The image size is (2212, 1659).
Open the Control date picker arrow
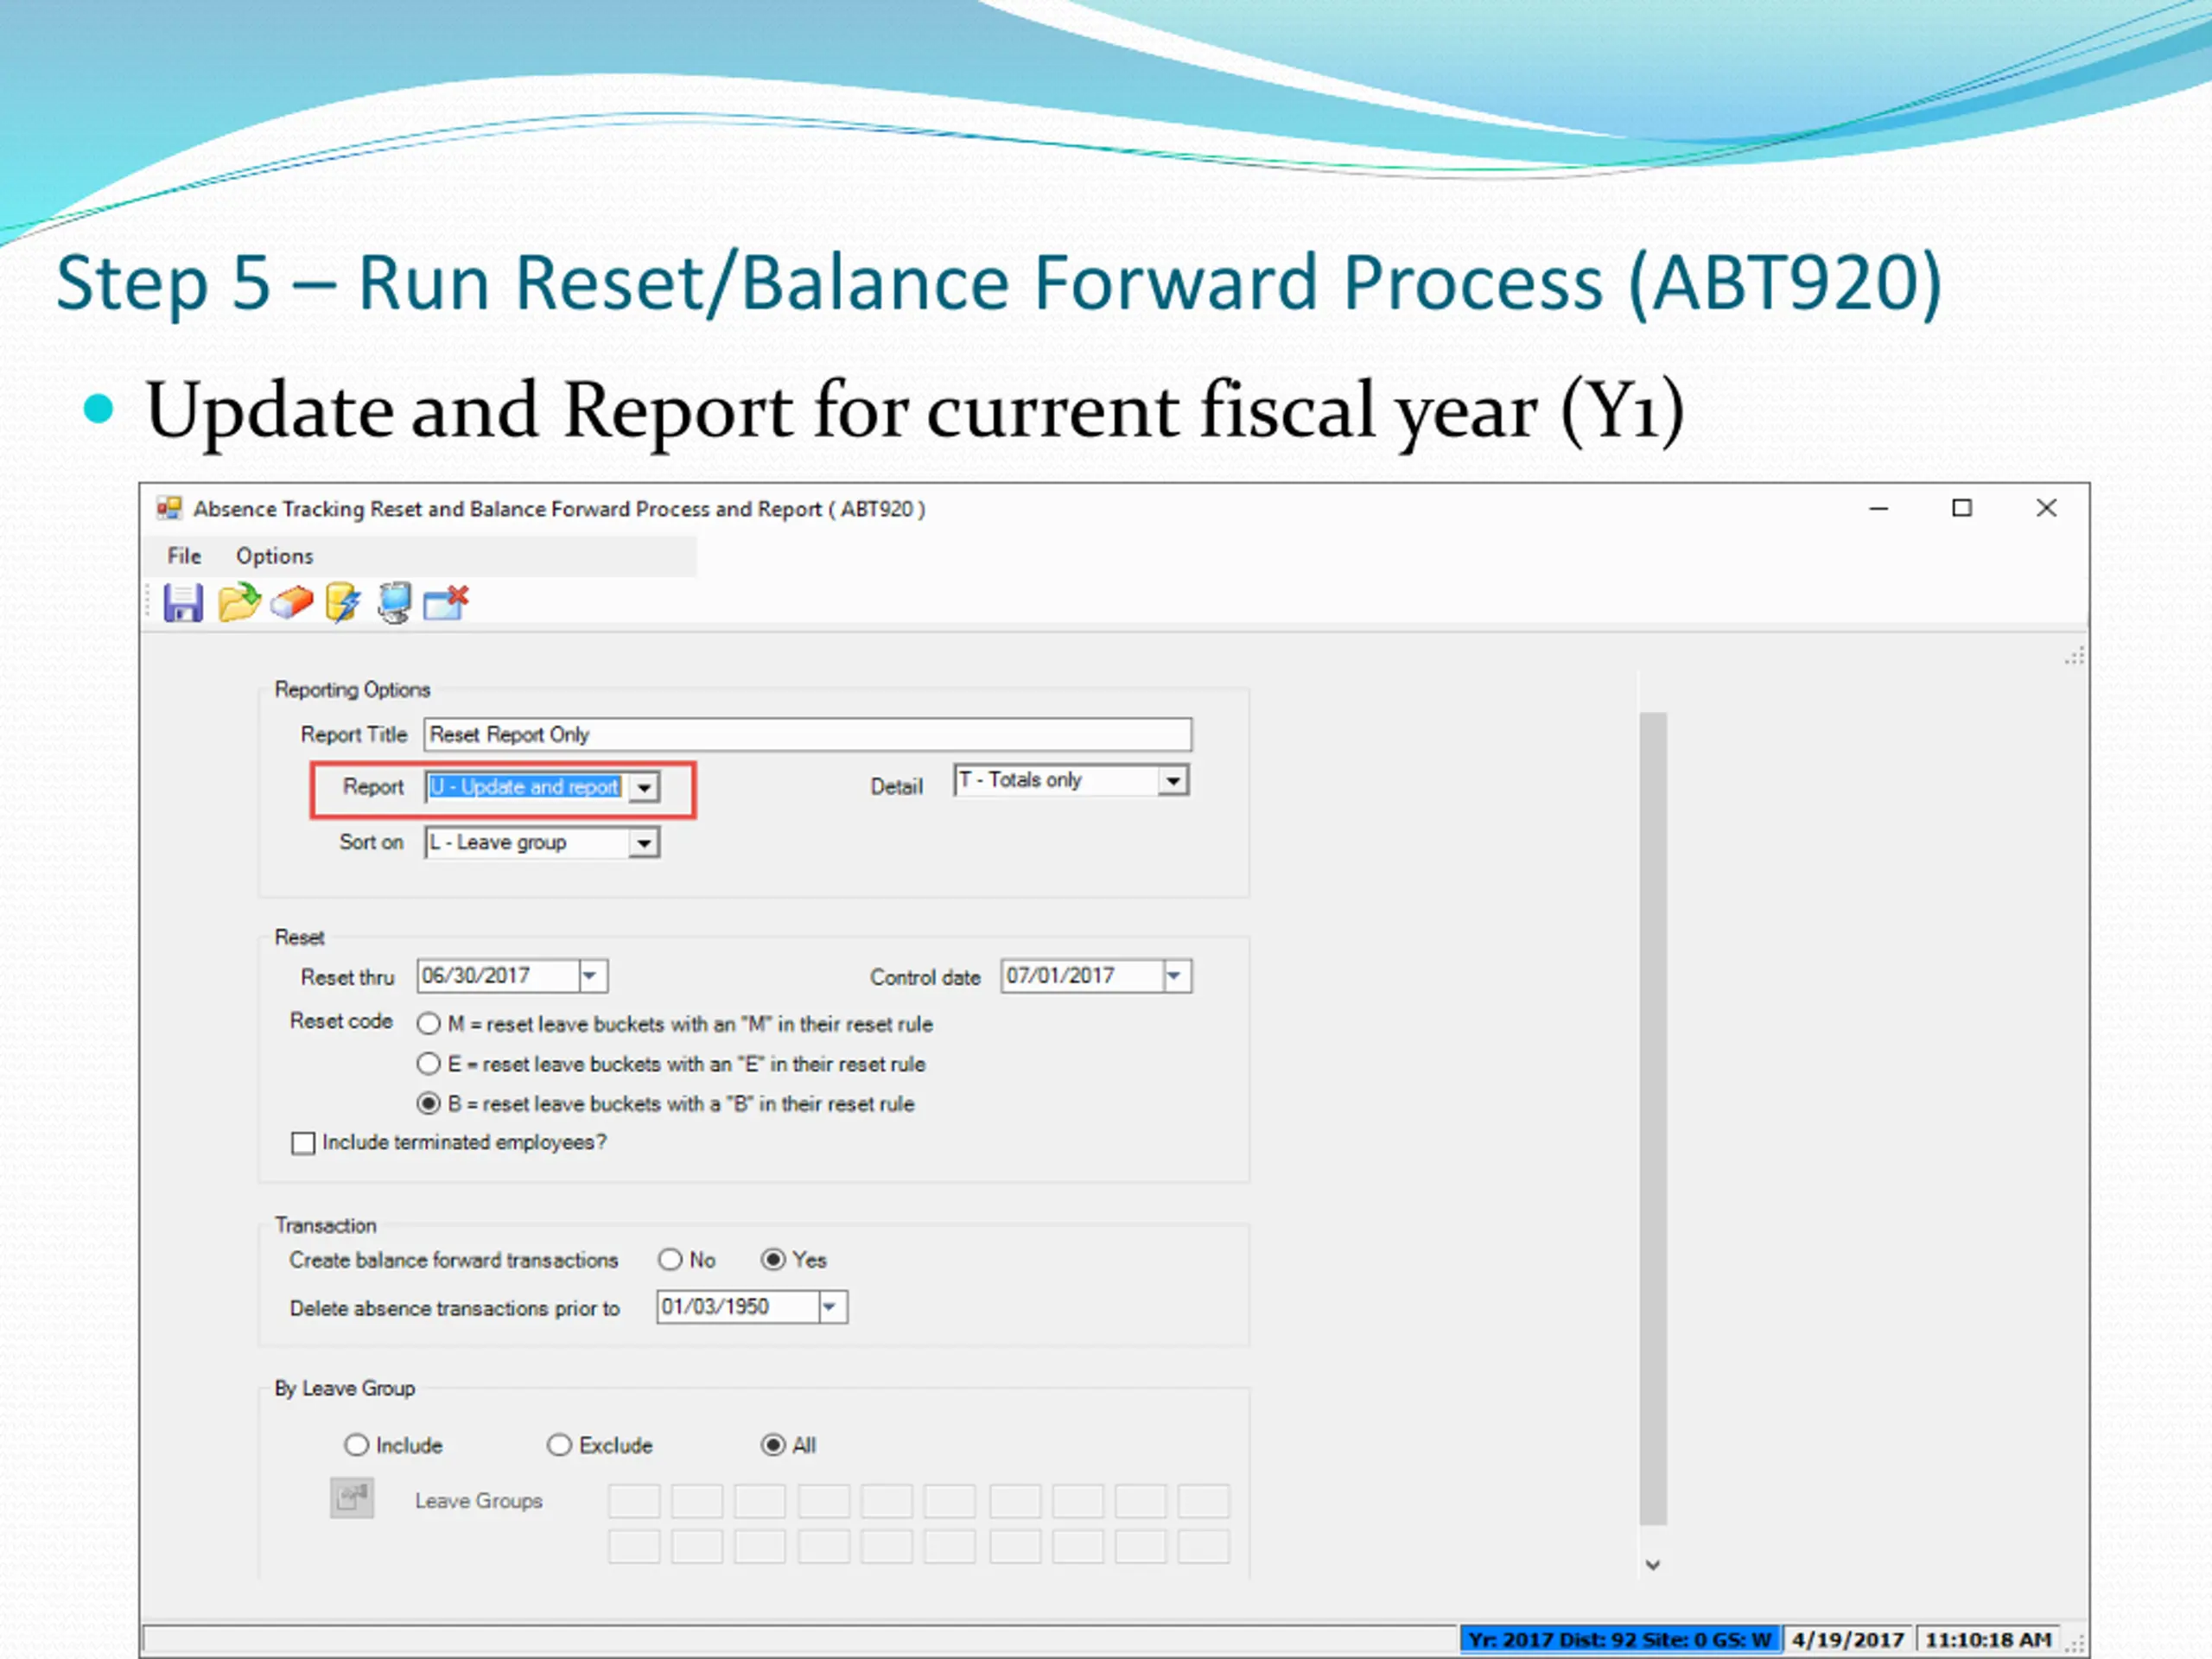tap(1176, 976)
